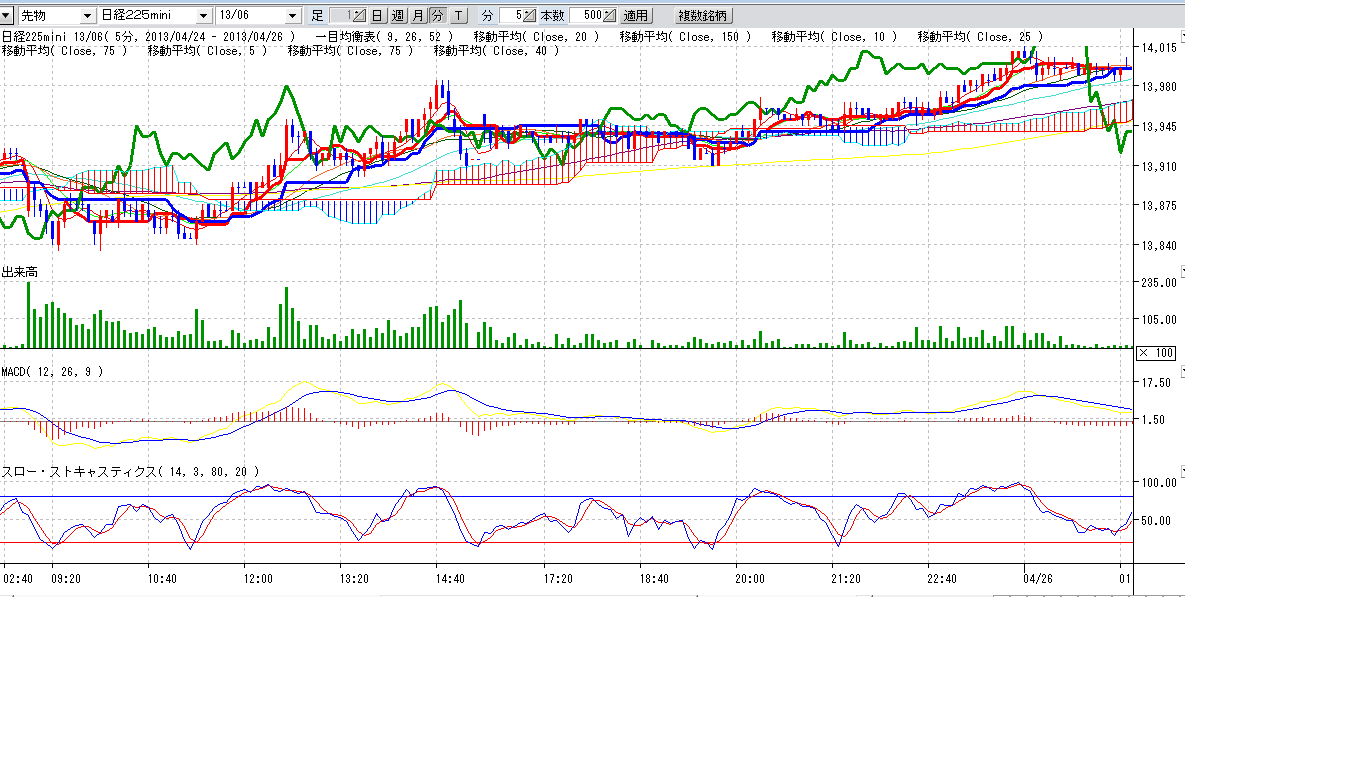This screenshot has height=768, width=1366.
Task: Select the 月 (monthly) timeframe button
Action: click(418, 16)
